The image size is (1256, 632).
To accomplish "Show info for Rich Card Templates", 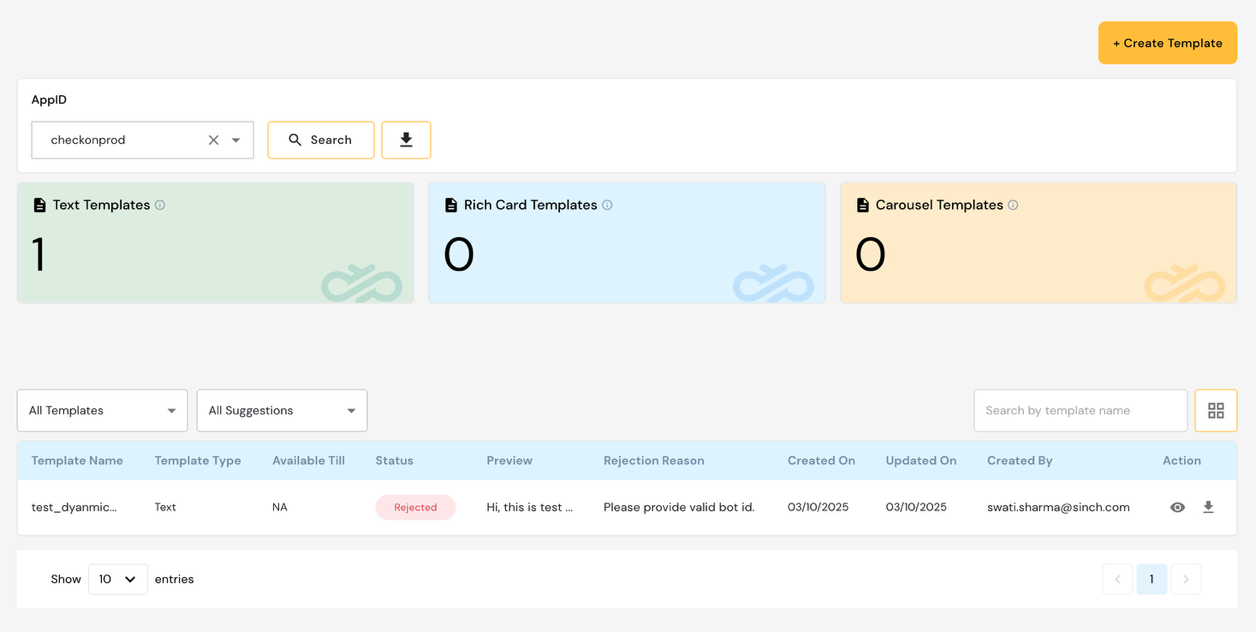I will (607, 205).
